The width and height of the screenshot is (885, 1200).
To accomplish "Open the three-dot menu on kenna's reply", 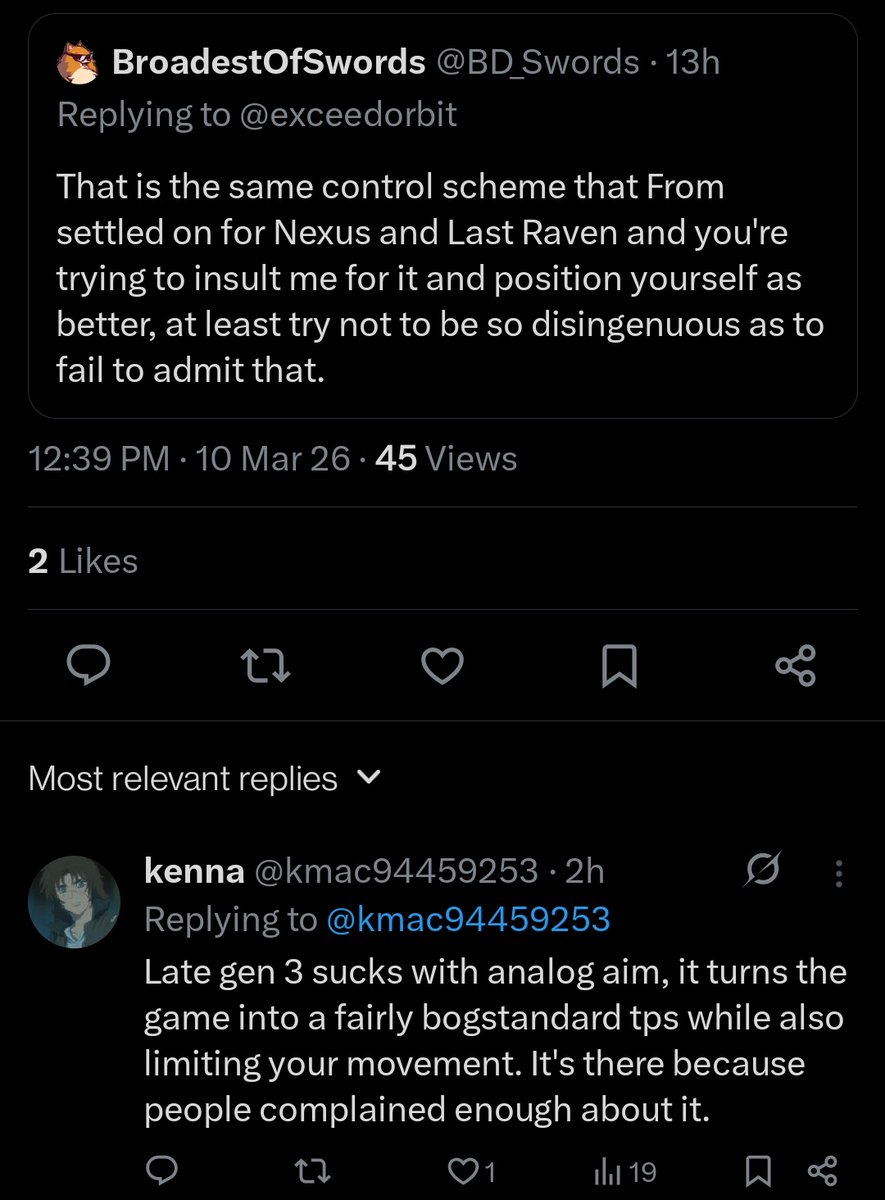I will (838, 874).
